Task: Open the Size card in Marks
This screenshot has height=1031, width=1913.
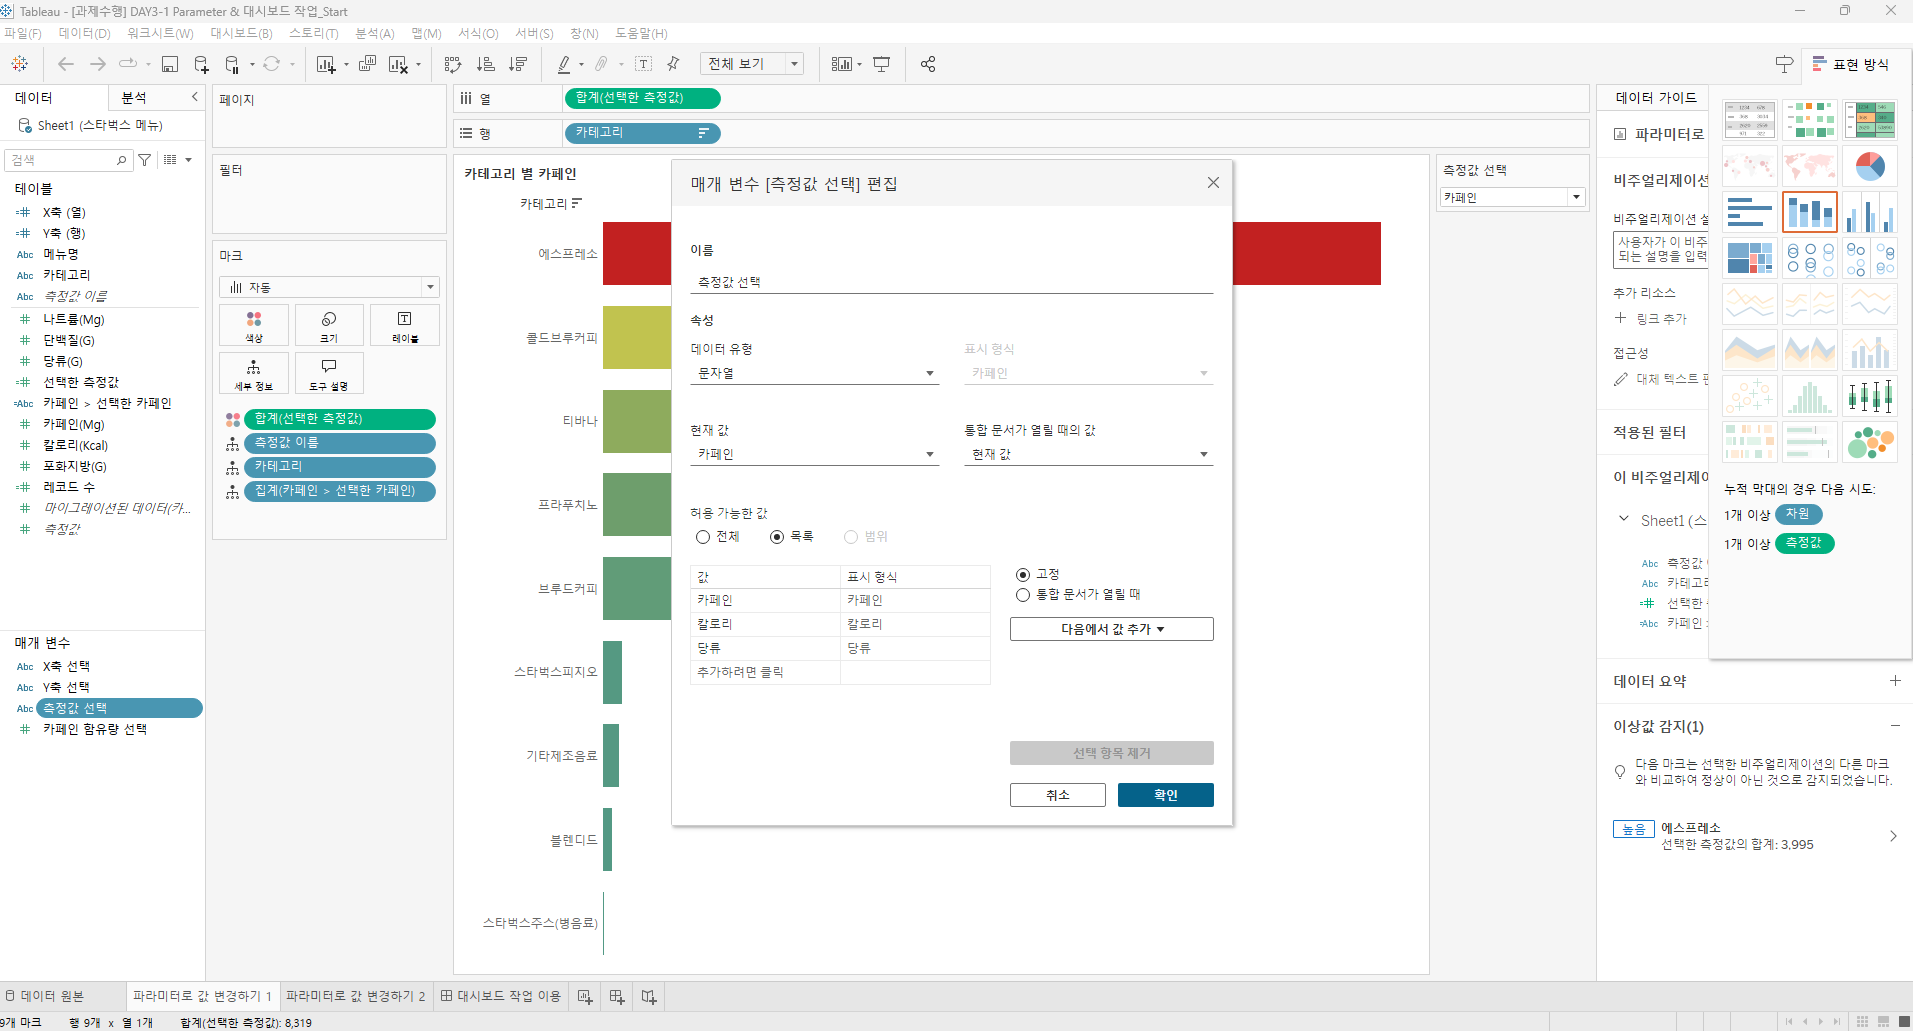Action: click(x=329, y=326)
